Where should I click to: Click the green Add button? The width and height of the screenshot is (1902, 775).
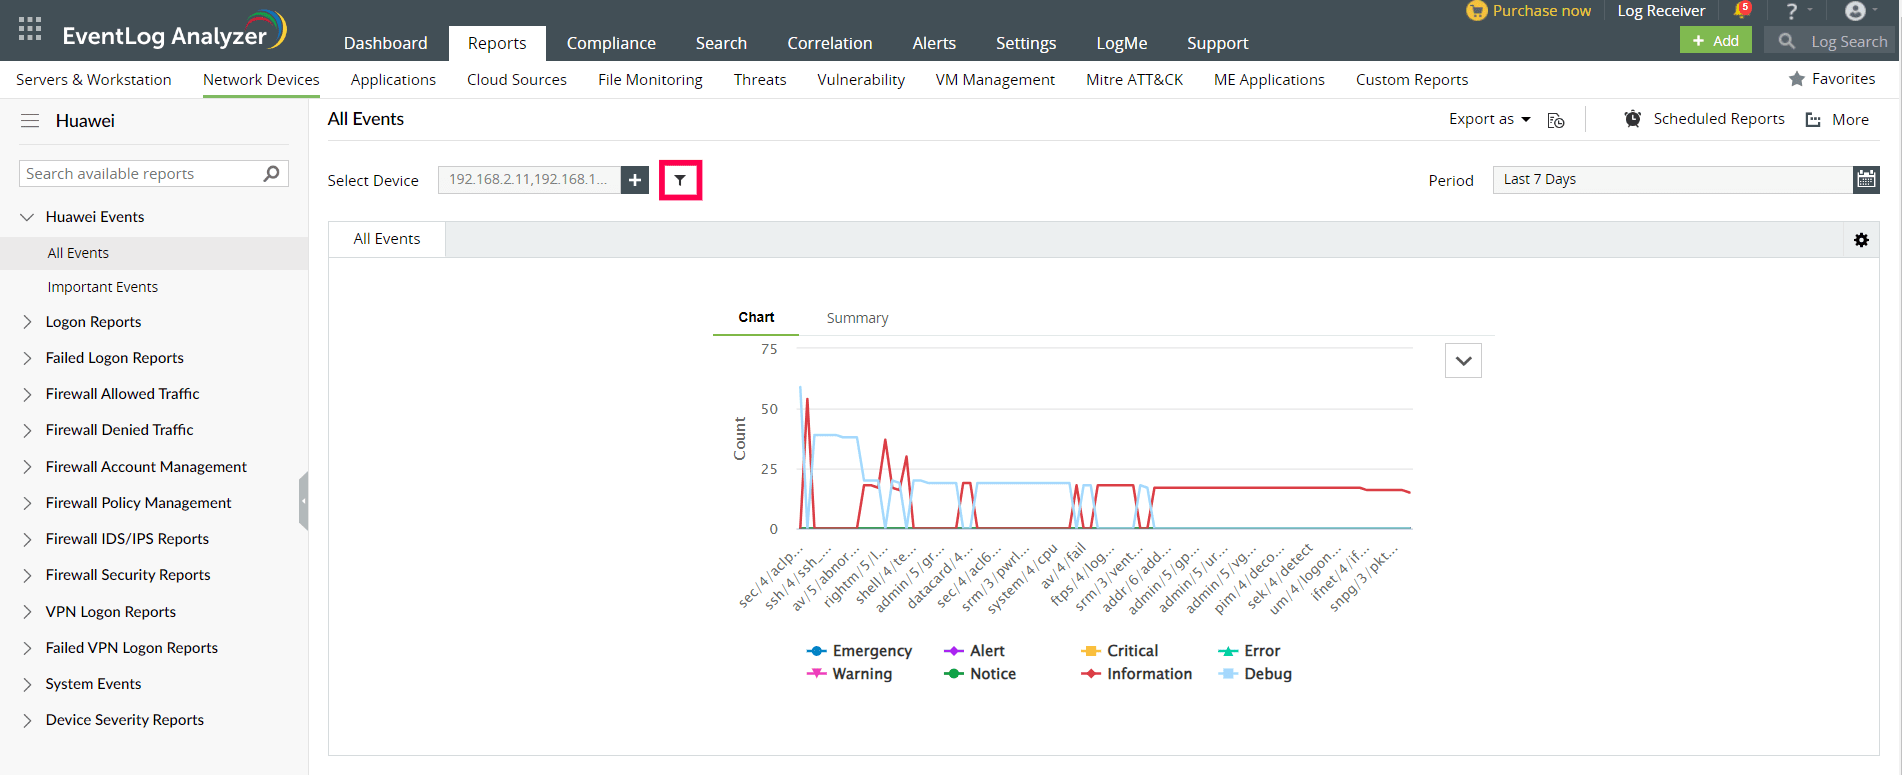(1715, 41)
